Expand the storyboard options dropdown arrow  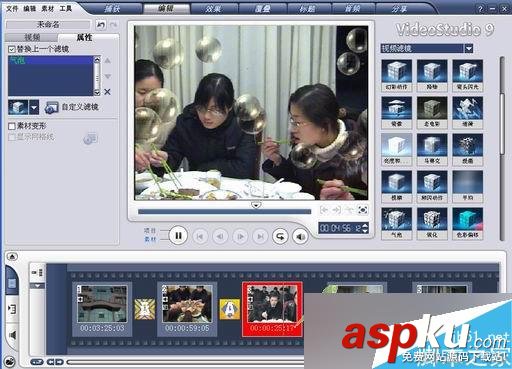coord(37,286)
